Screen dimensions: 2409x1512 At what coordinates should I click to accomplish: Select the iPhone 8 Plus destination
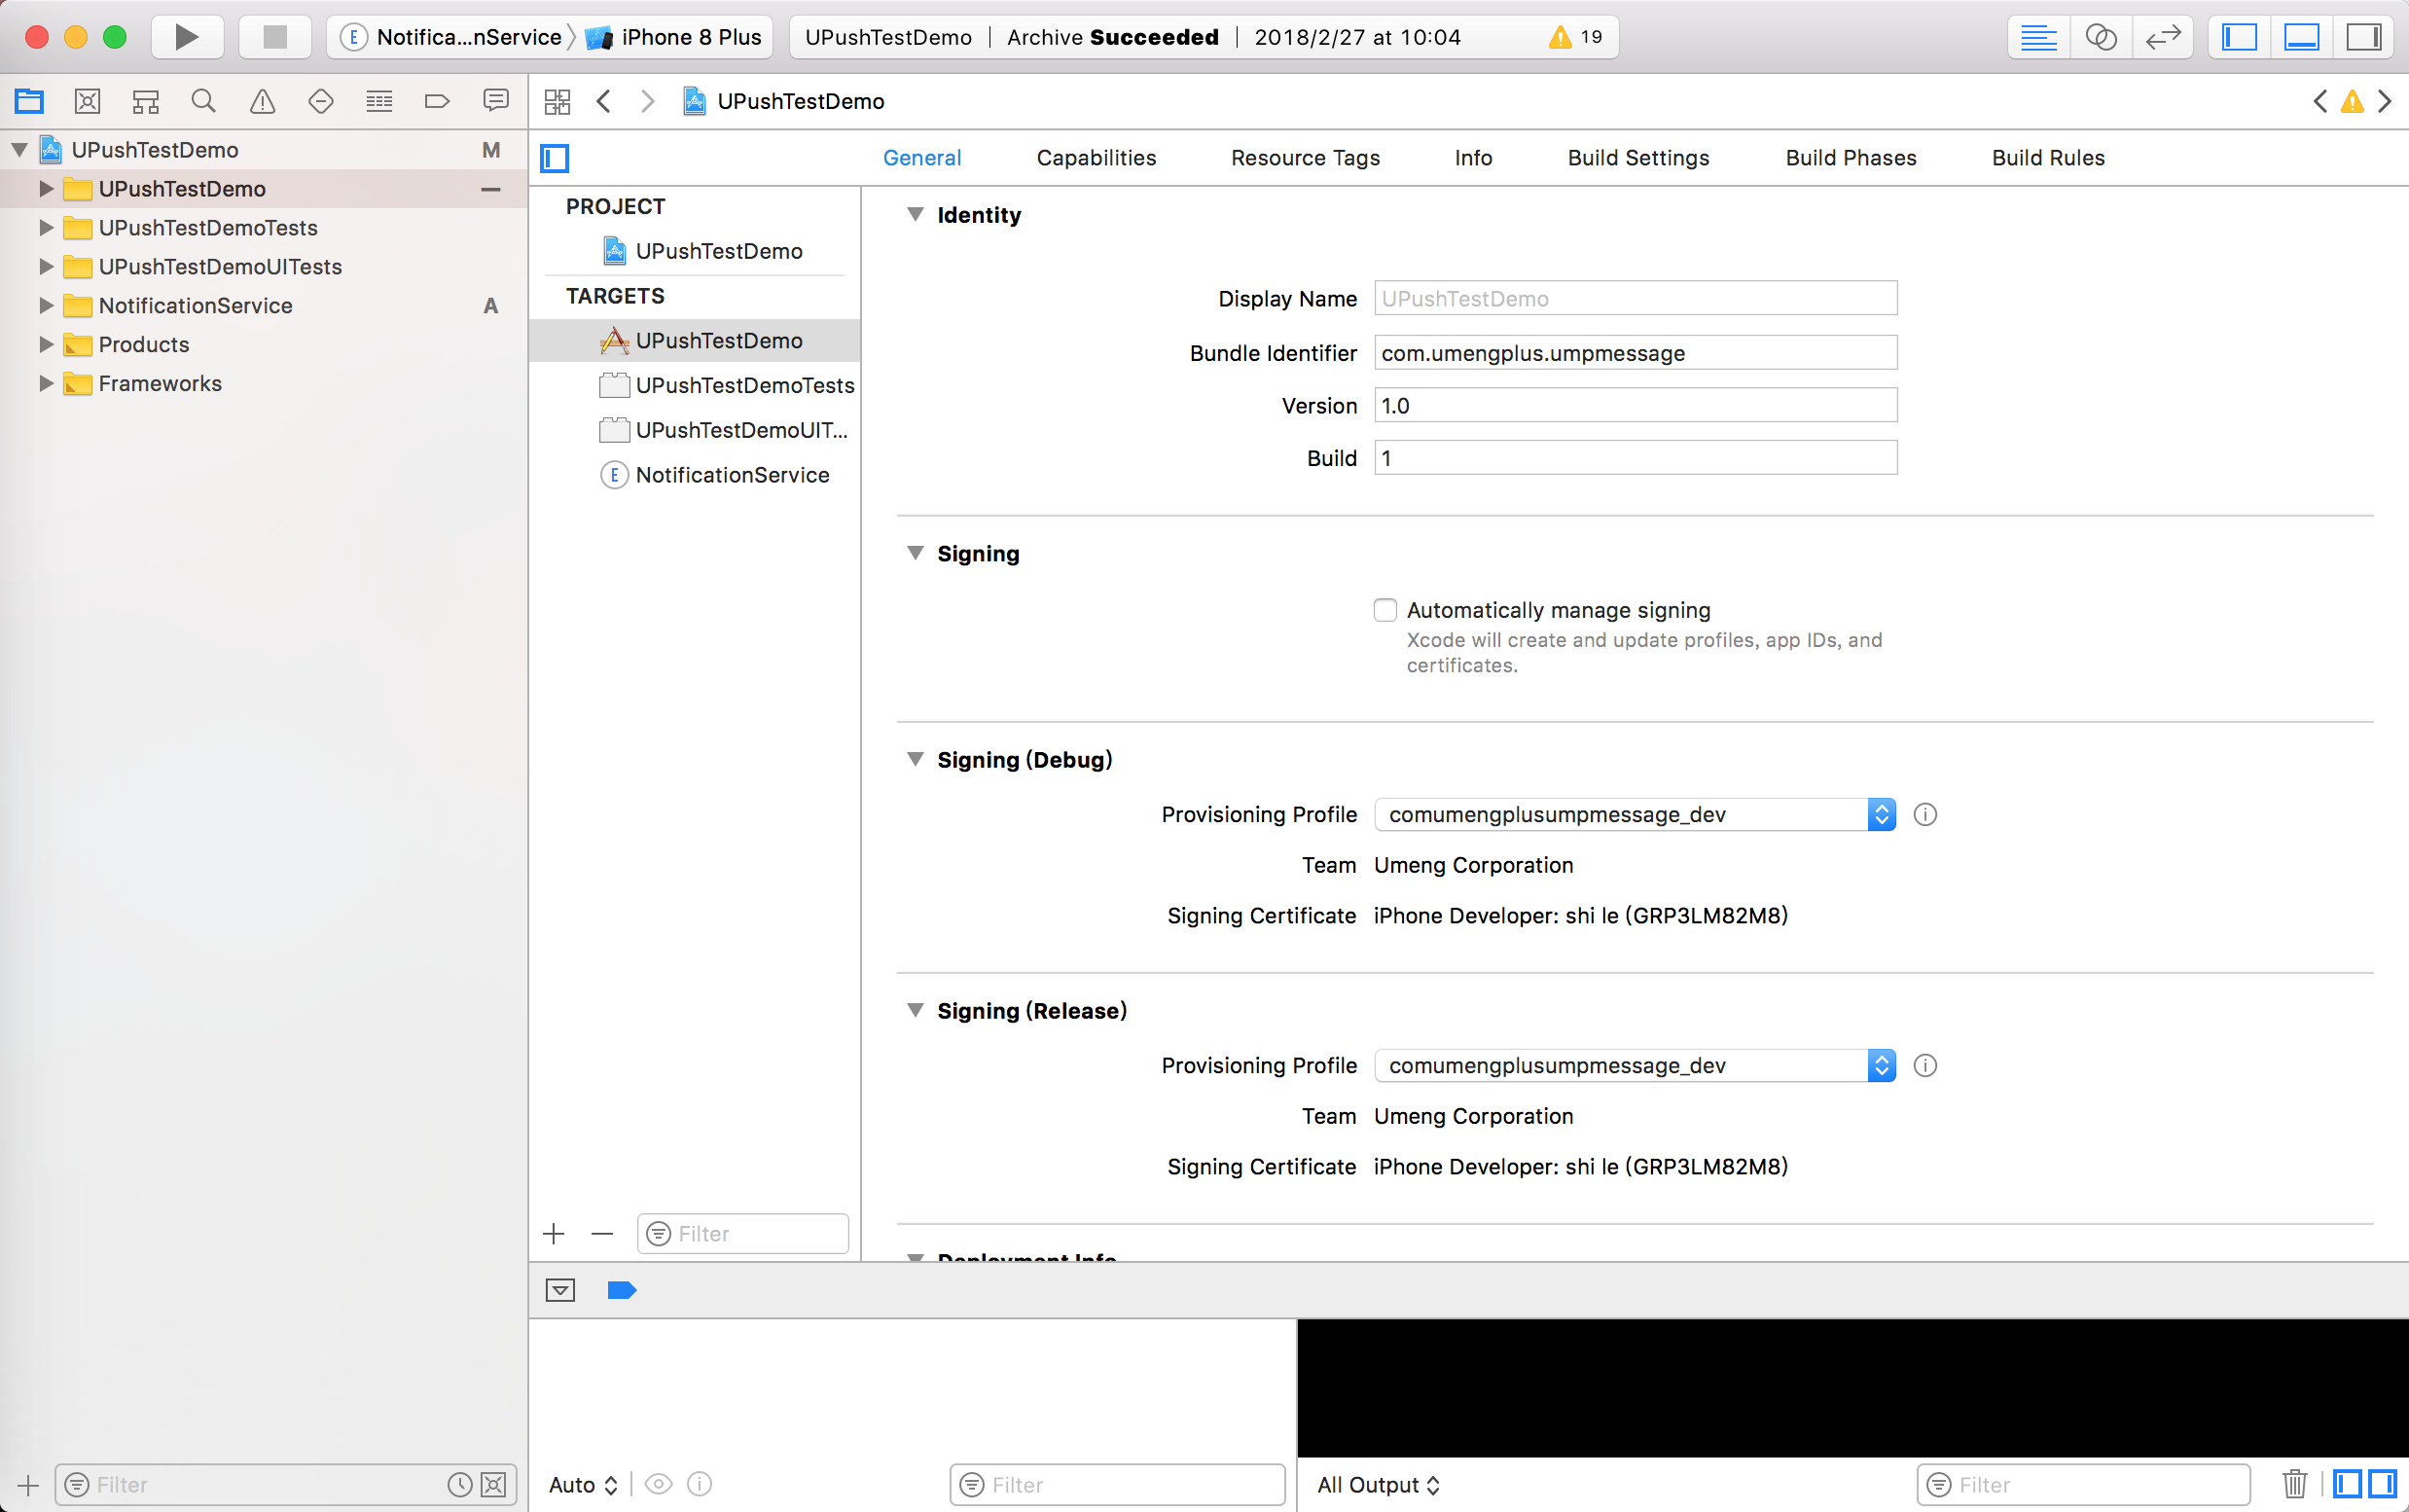click(675, 37)
